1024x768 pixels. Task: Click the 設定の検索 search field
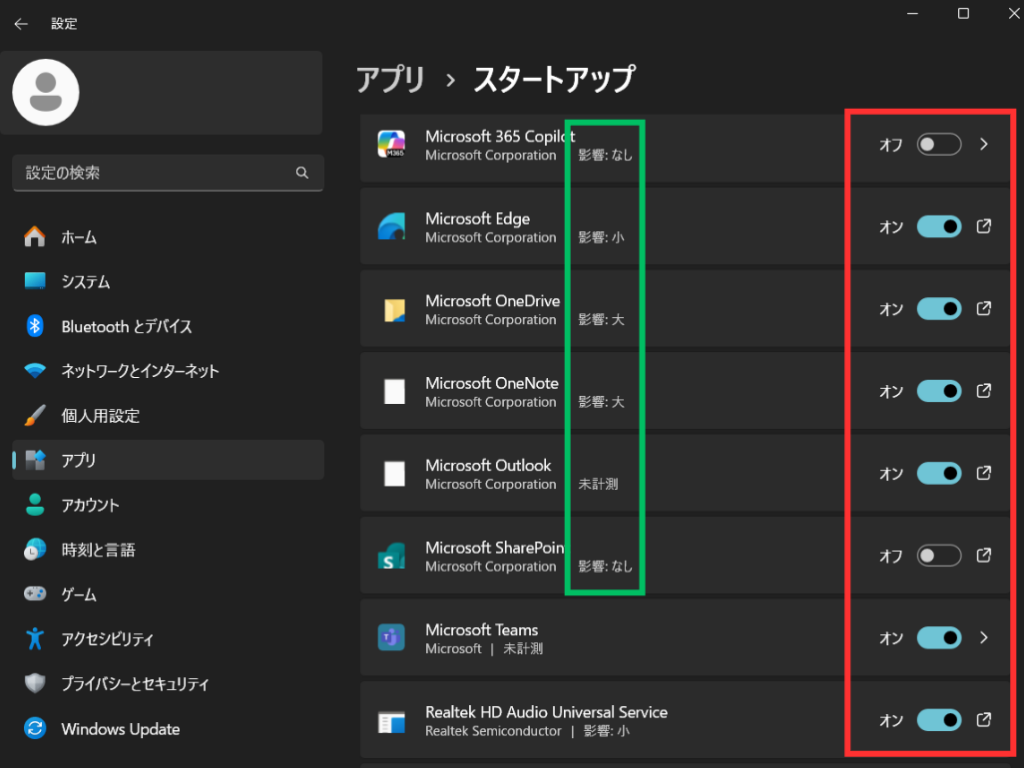tap(168, 173)
